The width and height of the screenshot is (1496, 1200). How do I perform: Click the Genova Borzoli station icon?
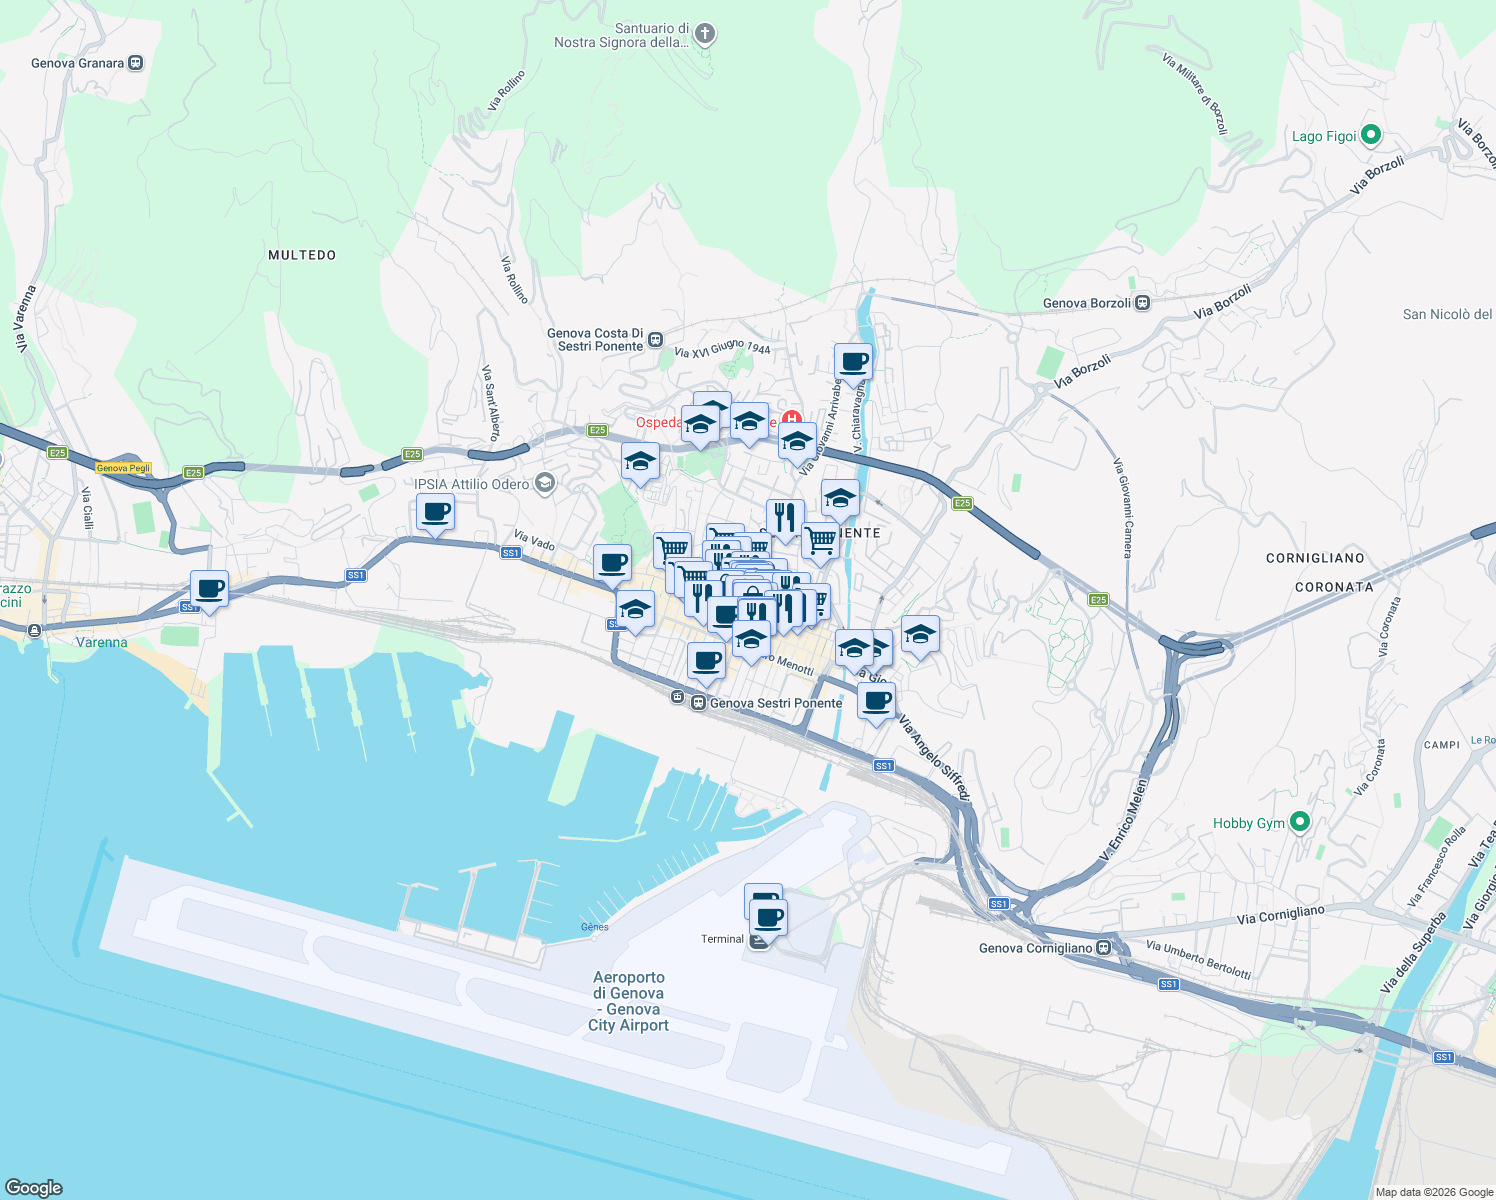click(1141, 302)
